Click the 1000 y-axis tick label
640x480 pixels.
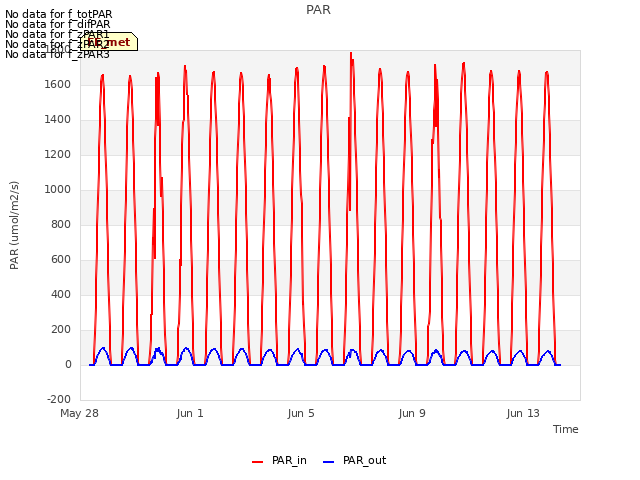[58, 189]
